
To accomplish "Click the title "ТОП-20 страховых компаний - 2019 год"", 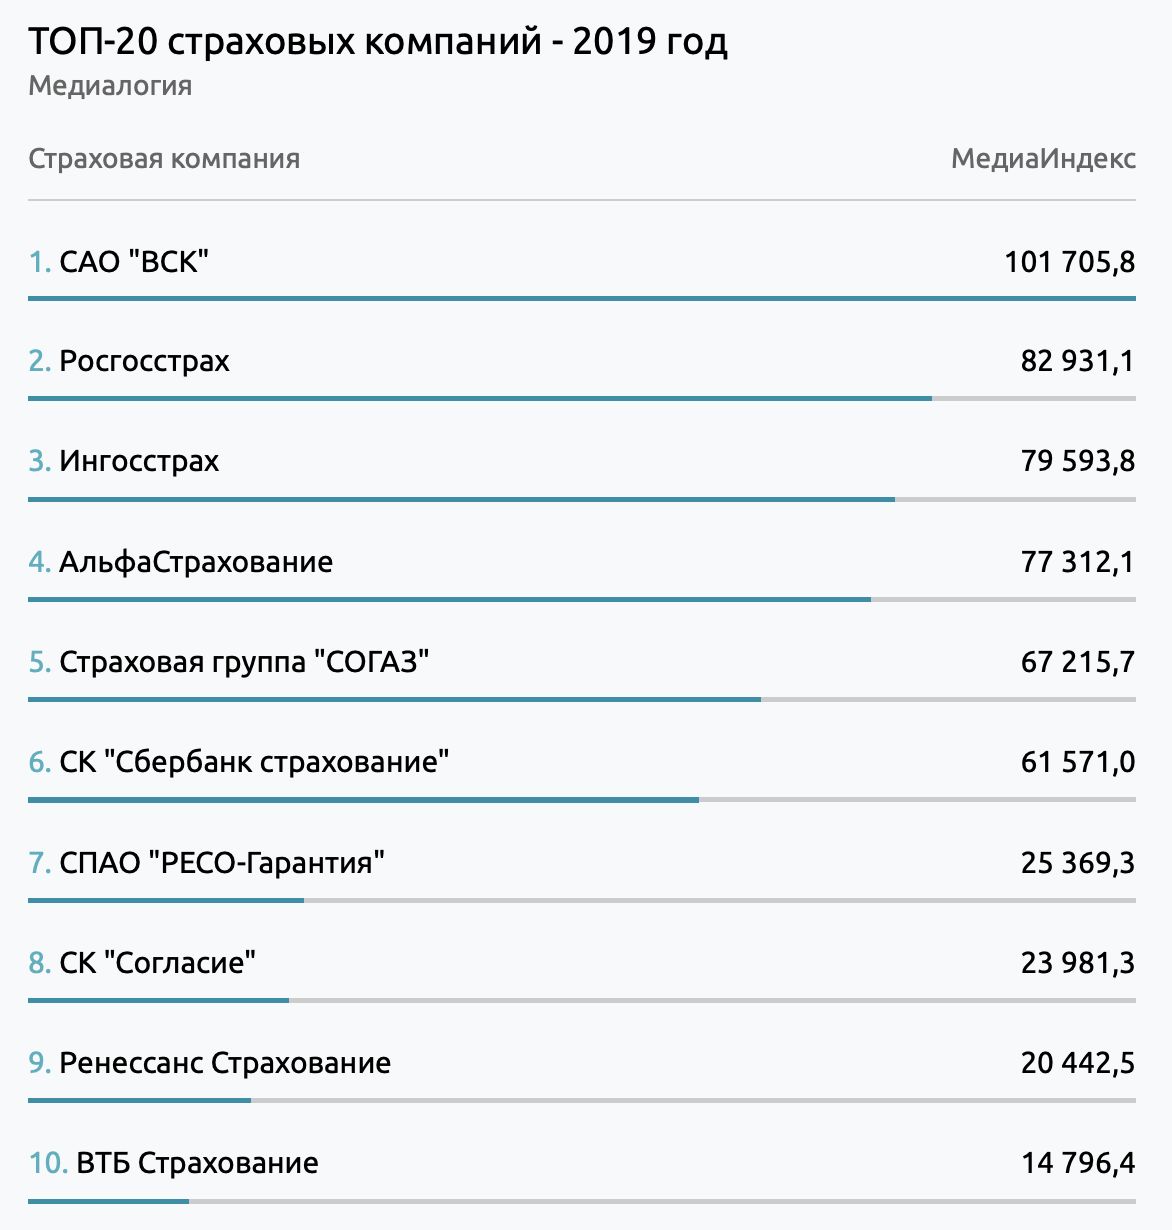I will 378,41.
